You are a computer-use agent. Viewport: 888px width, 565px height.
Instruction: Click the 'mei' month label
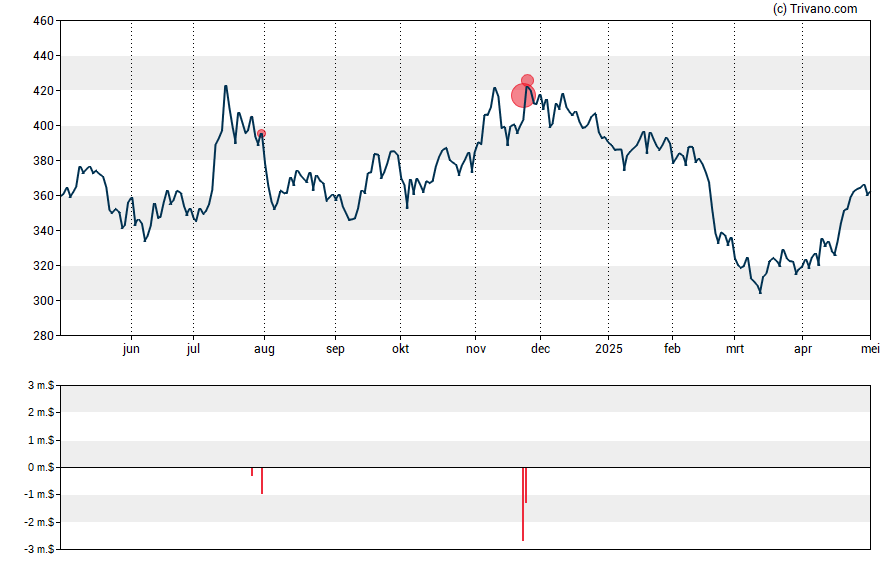870,348
